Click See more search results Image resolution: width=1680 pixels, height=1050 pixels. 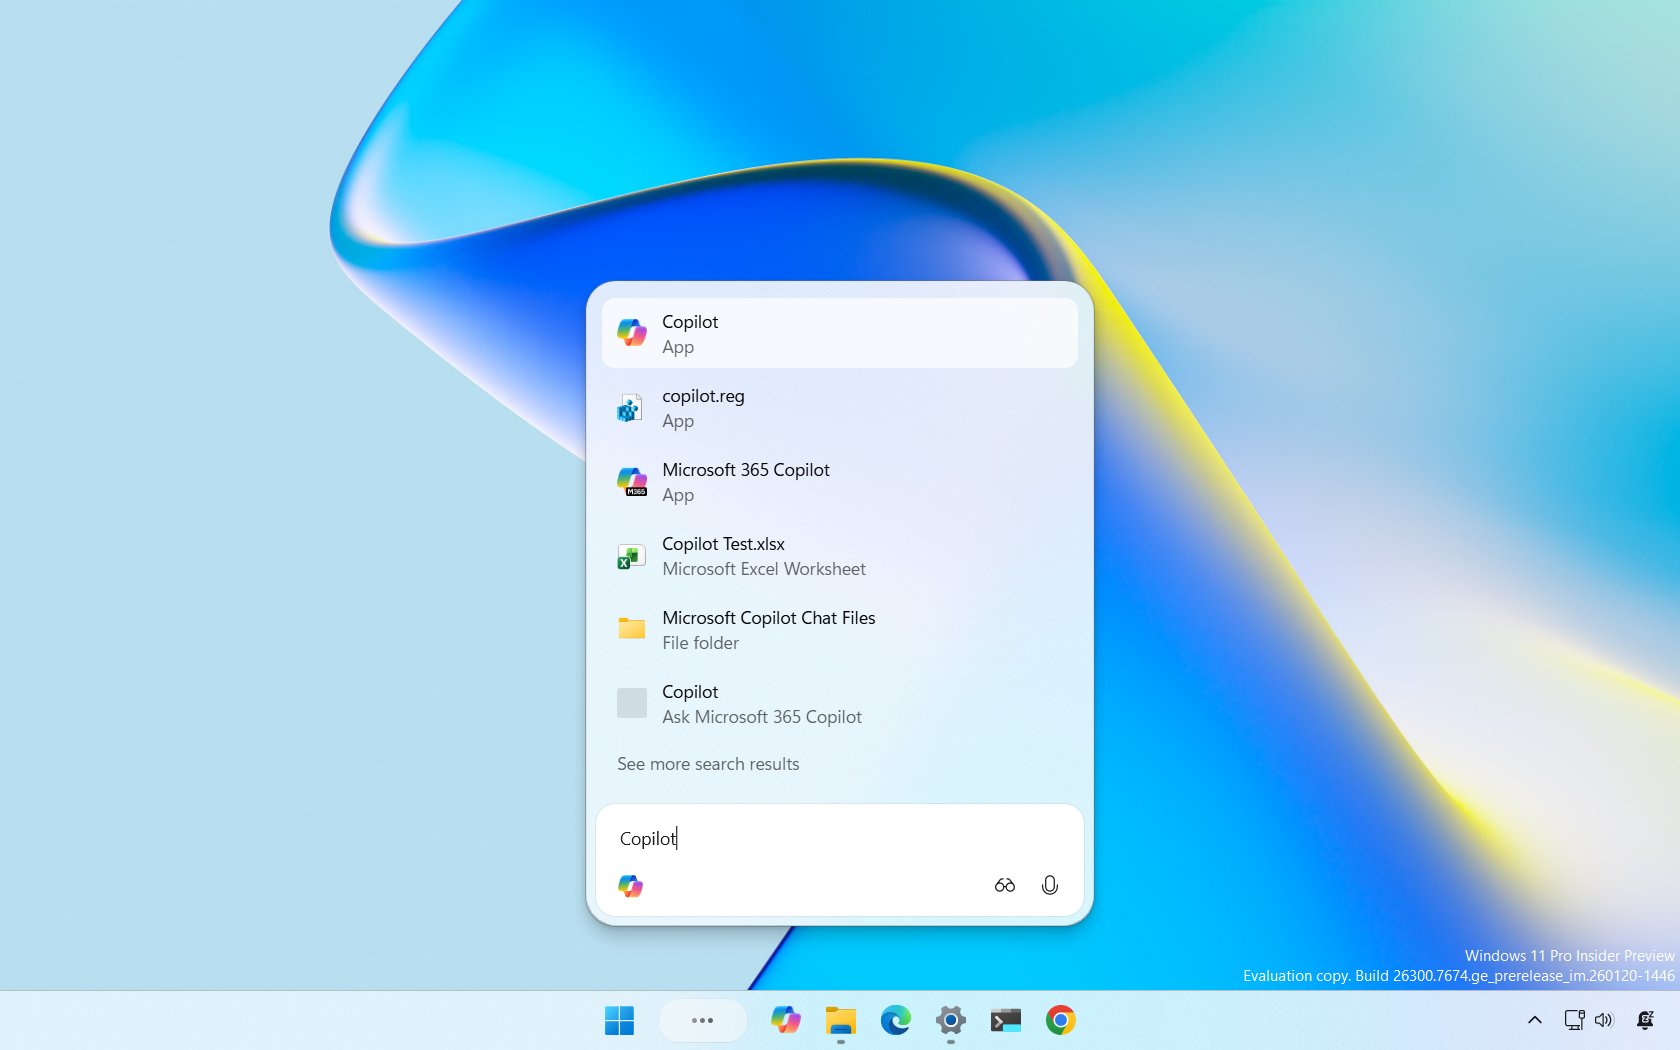(707, 763)
